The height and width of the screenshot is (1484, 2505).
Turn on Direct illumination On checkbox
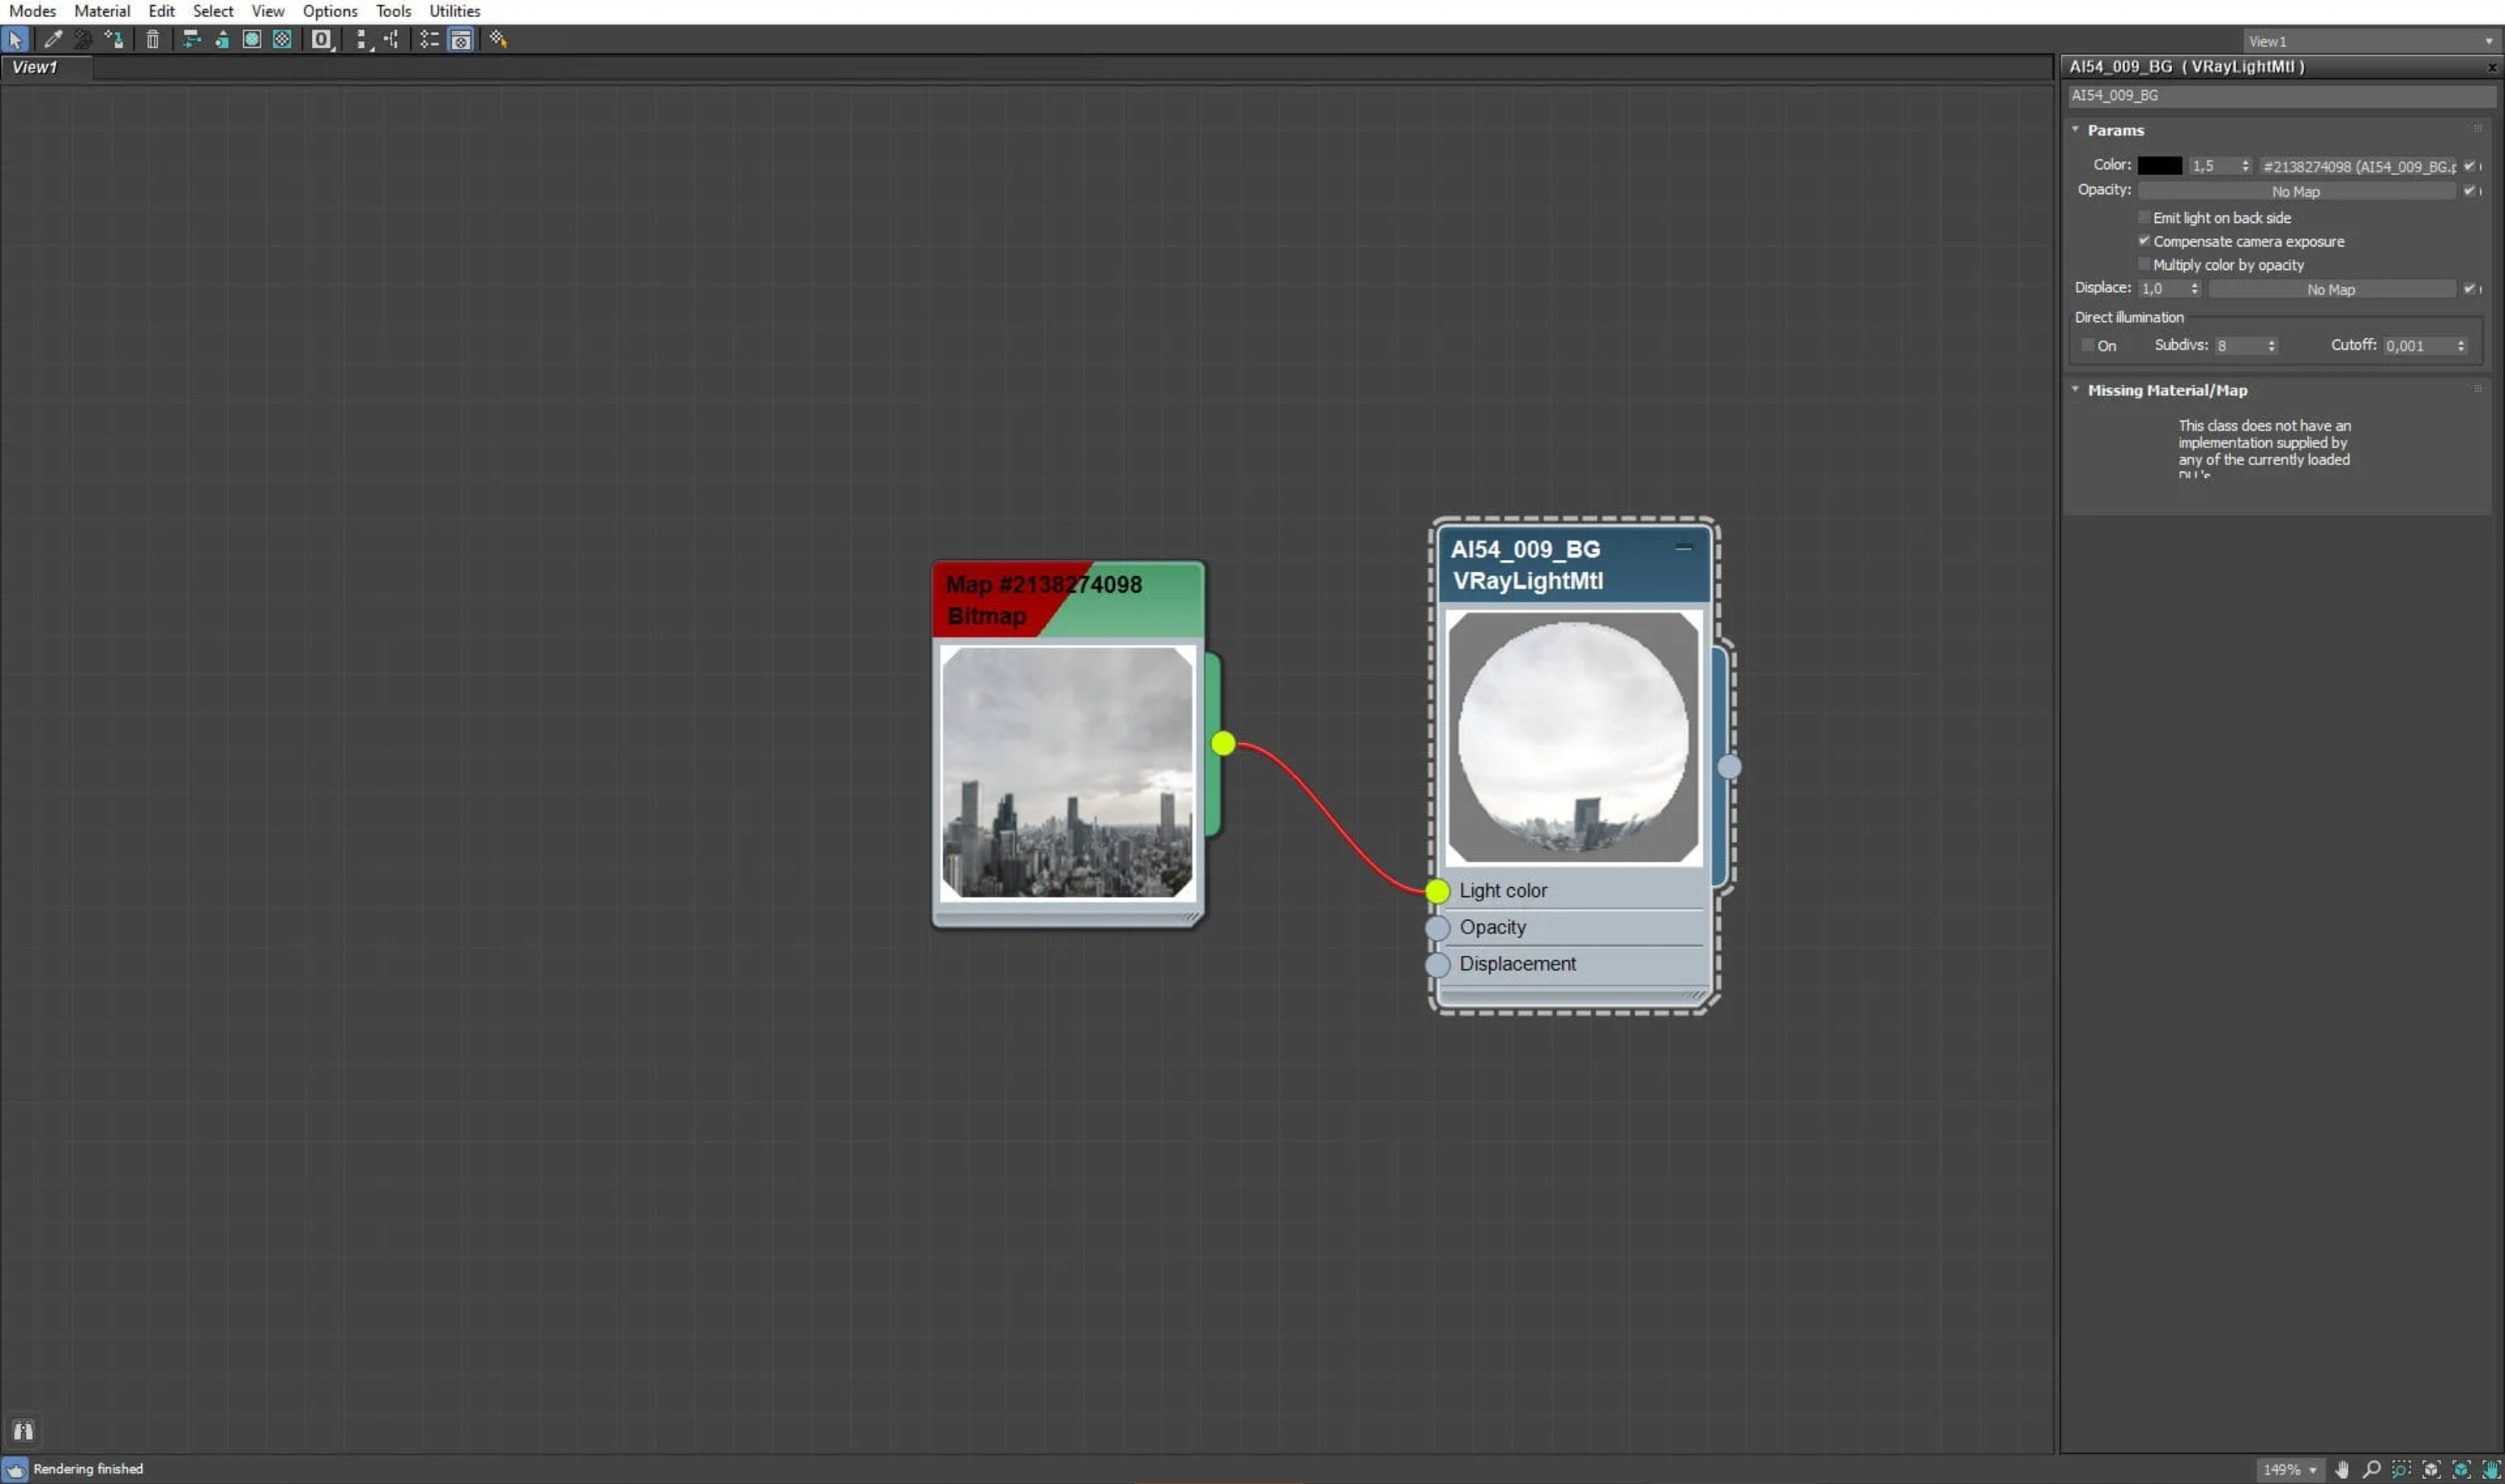click(2088, 345)
